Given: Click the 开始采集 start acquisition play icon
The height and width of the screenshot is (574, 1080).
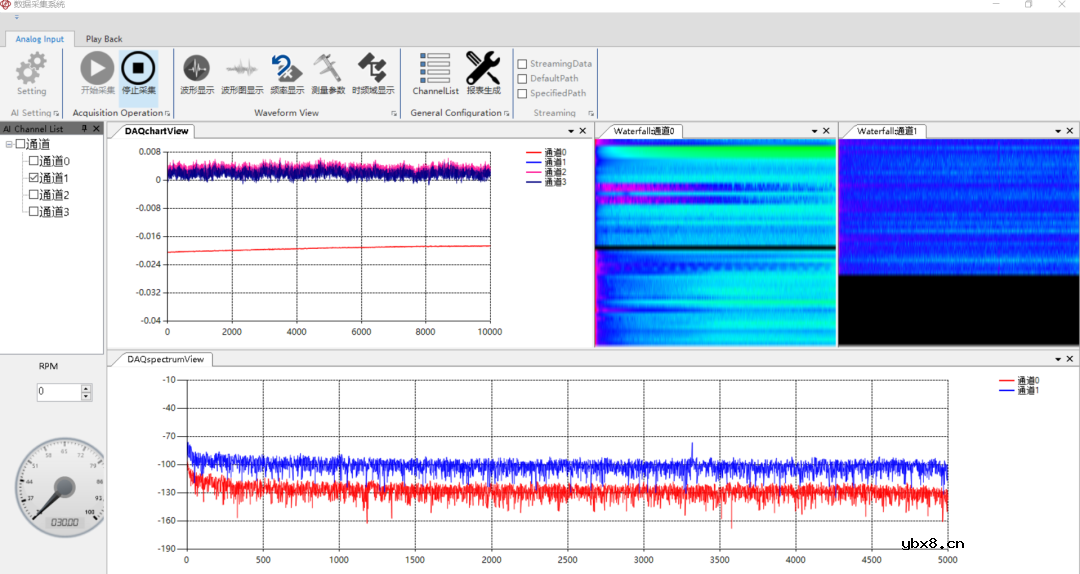Looking at the screenshot, I should (97, 69).
